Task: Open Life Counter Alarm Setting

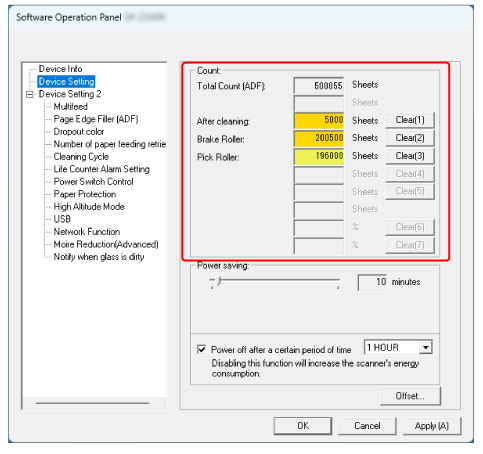Action: click(101, 169)
